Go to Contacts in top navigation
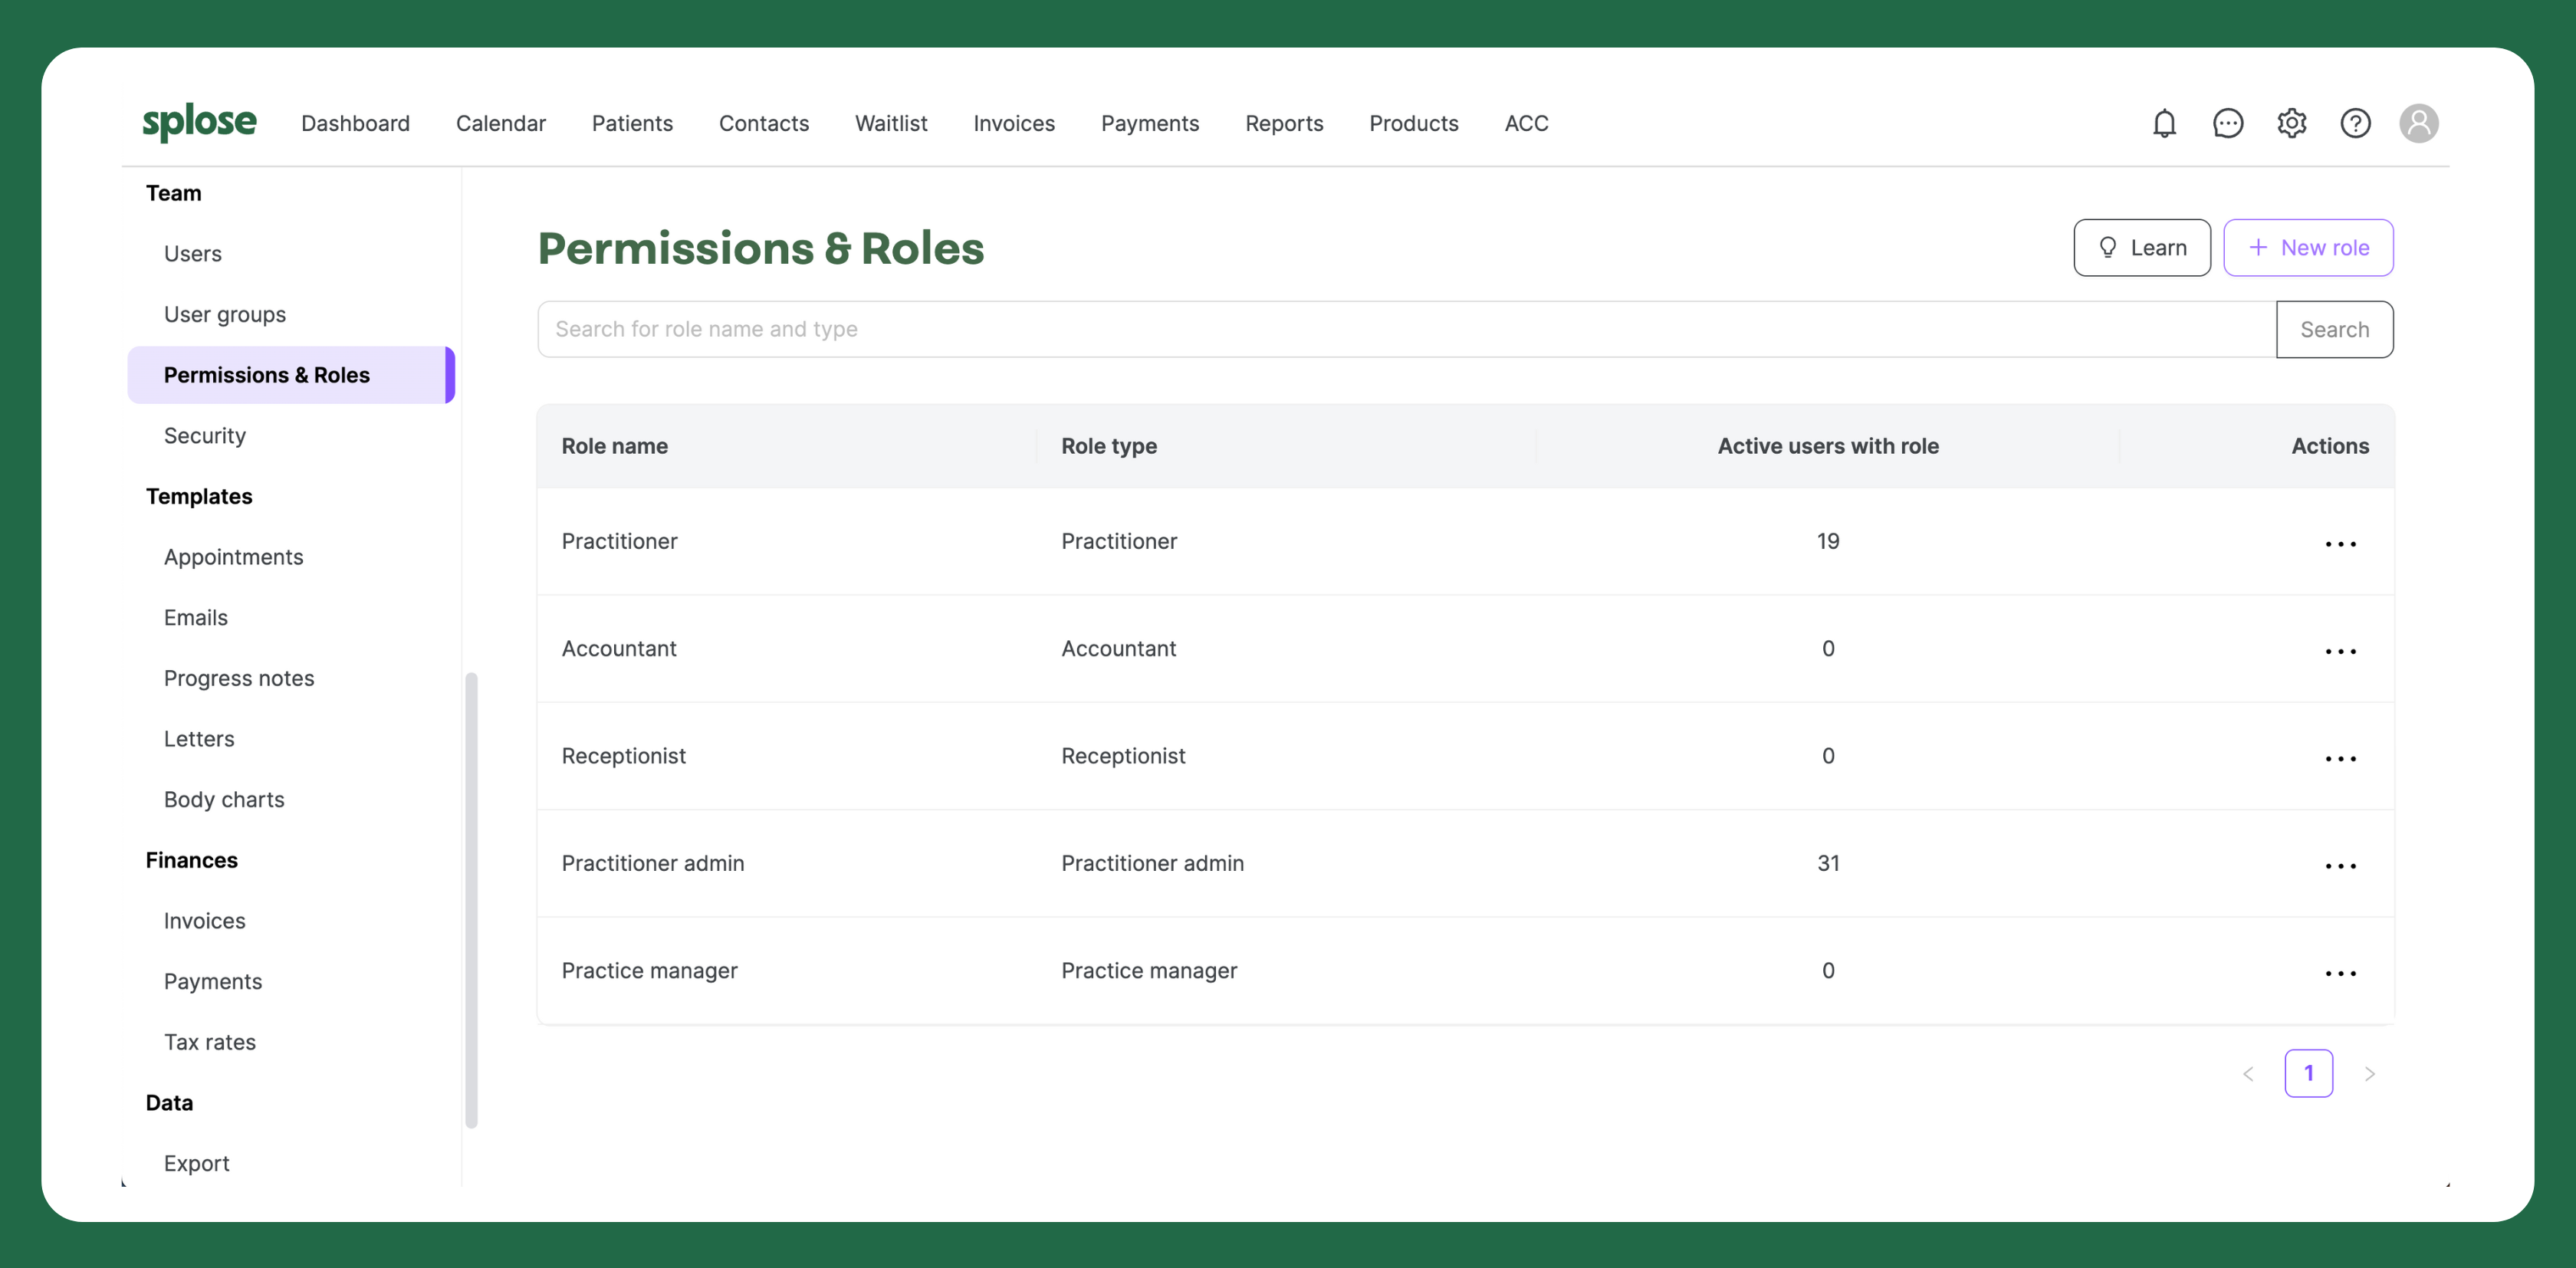 [764, 123]
